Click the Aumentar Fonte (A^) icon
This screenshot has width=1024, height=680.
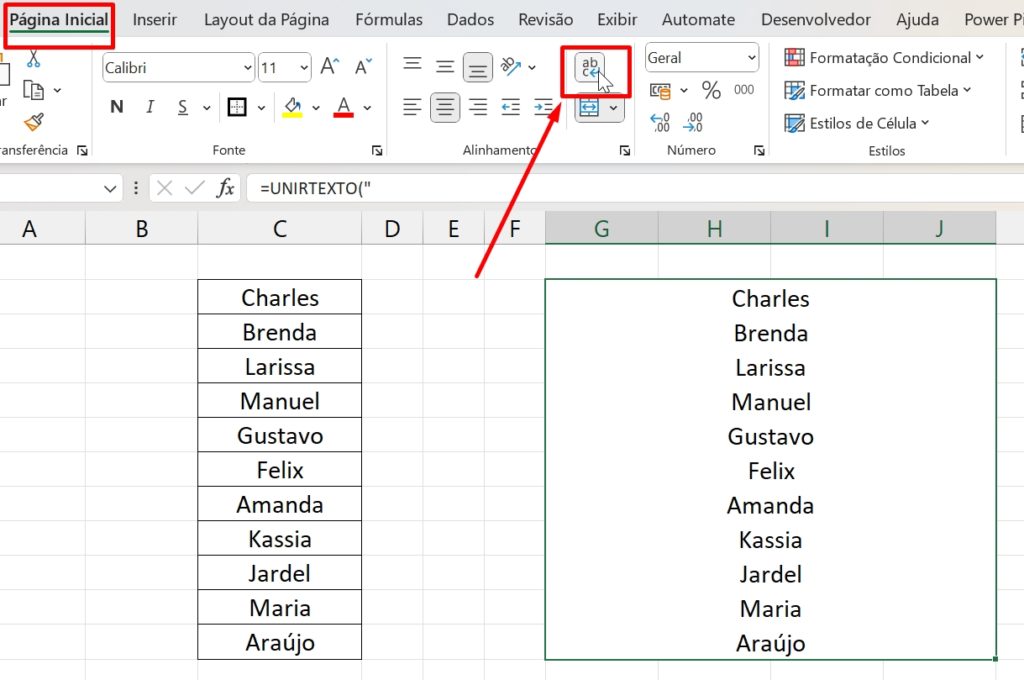click(x=328, y=64)
